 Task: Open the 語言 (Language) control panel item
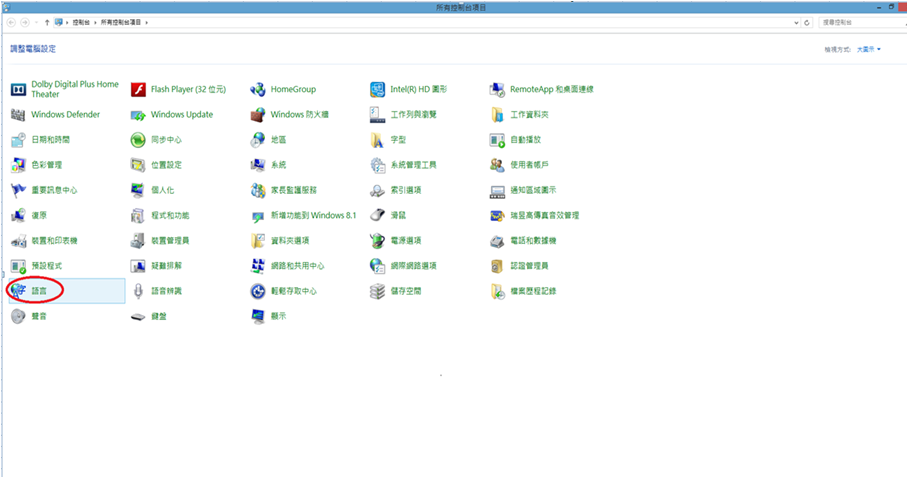(x=38, y=290)
